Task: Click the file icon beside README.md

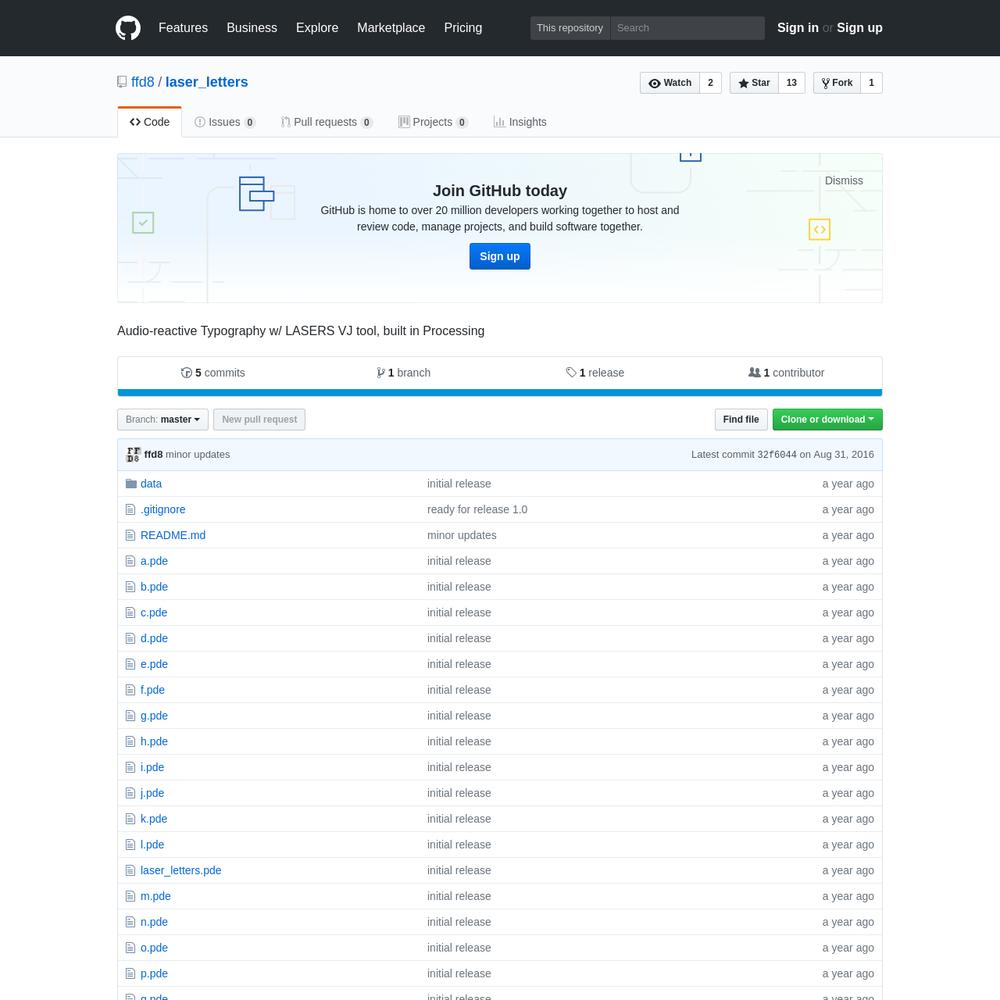Action: click(x=130, y=536)
